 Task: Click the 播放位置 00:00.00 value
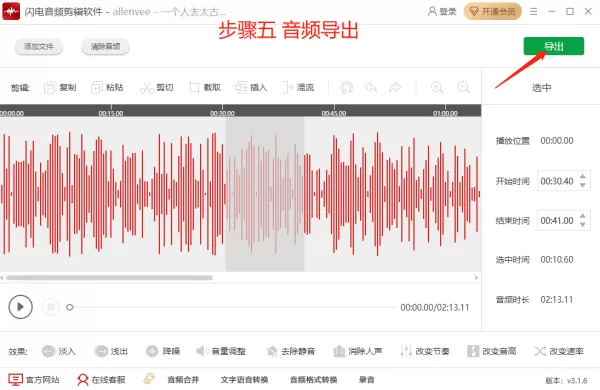pos(557,141)
